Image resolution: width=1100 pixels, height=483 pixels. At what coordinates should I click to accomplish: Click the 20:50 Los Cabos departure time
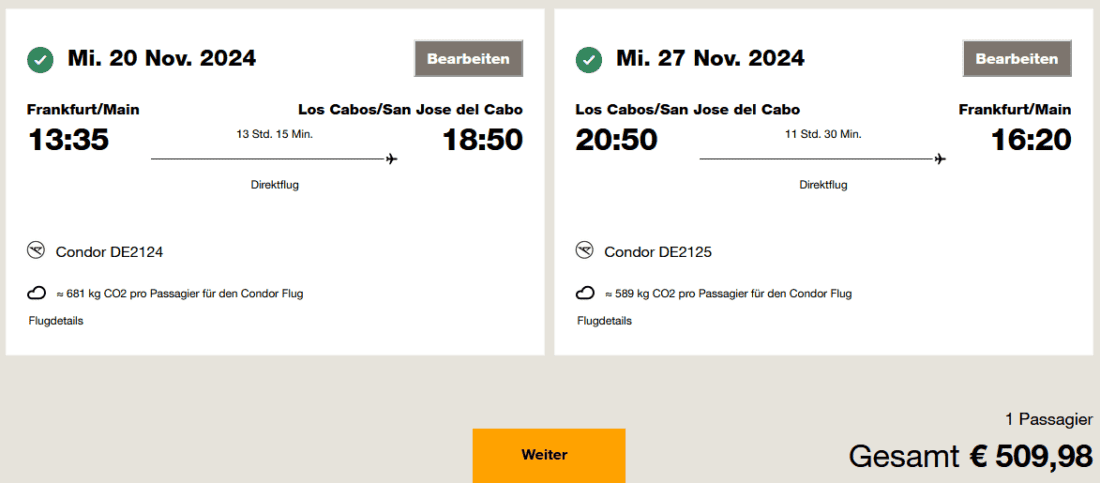(617, 140)
